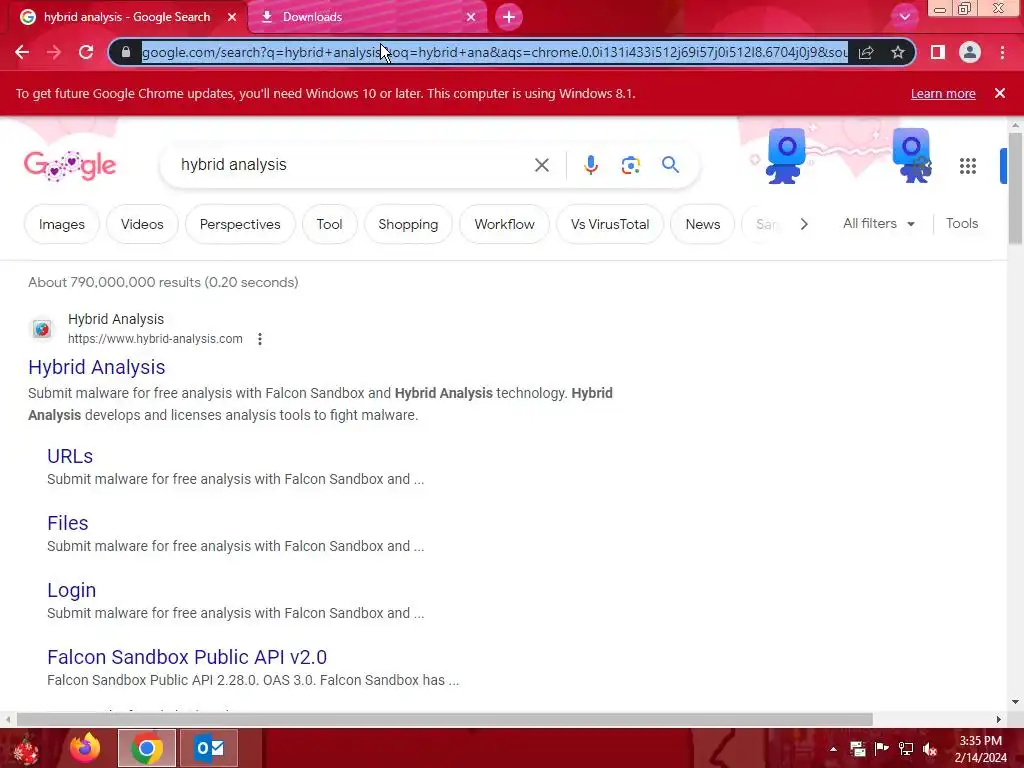
Task: Click the forward navigation arrow
Action: tap(54, 52)
